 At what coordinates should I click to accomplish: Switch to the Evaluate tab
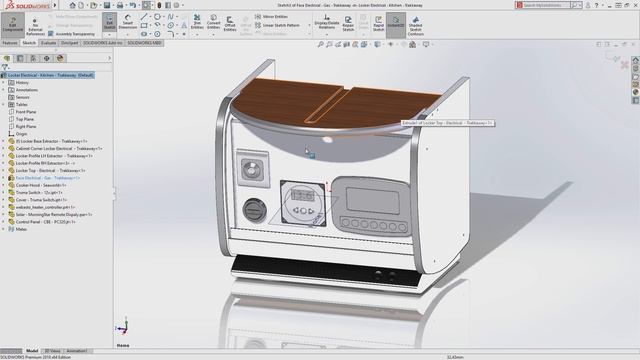click(48, 43)
